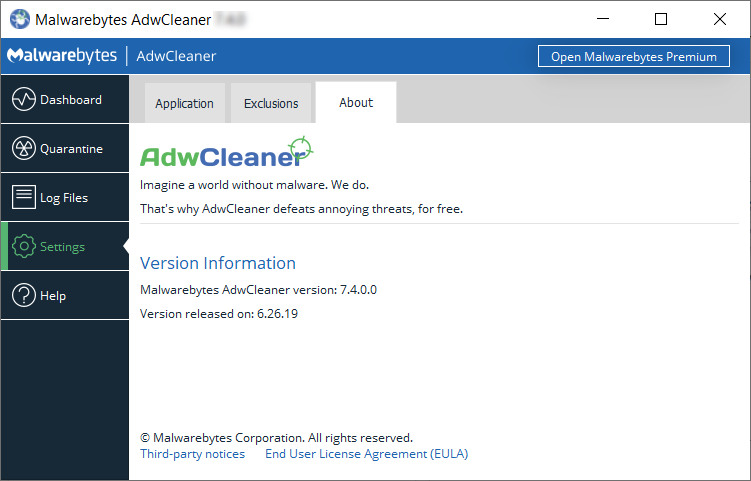This screenshot has width=751, height=481.
Task: Click the Log Files document icon
Action: tap(23, 197)
